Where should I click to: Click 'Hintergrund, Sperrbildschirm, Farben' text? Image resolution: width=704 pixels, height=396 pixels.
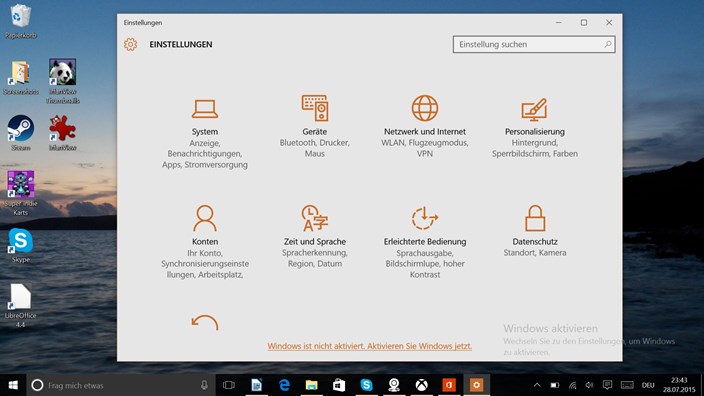[x=535, y=148]
